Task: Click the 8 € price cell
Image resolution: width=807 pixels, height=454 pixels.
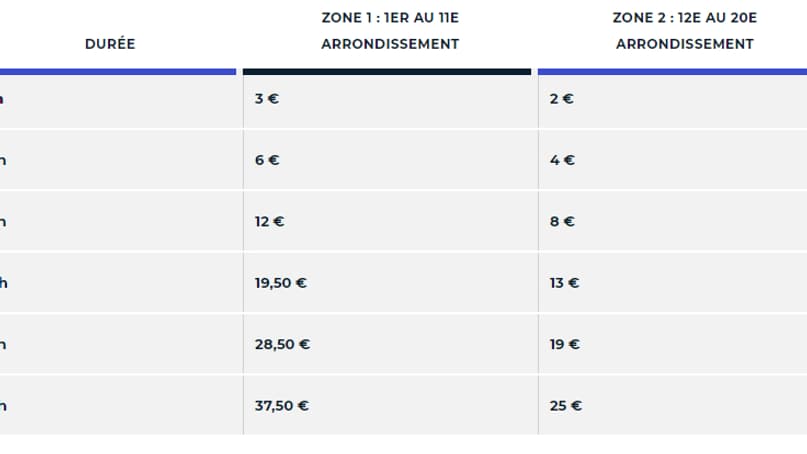Action: 562,221
